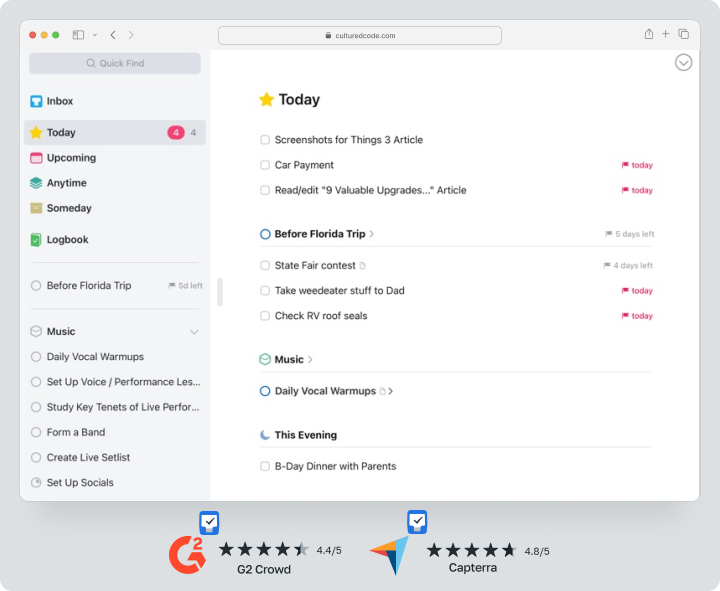Select Today in the sidebar
This screenshot has height=591, width=720.
115,133
